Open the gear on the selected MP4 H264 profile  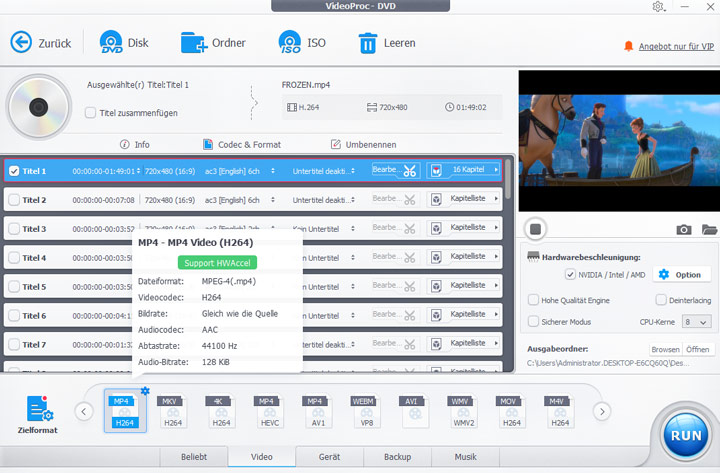pyautogui.click(x=145, y=391)
